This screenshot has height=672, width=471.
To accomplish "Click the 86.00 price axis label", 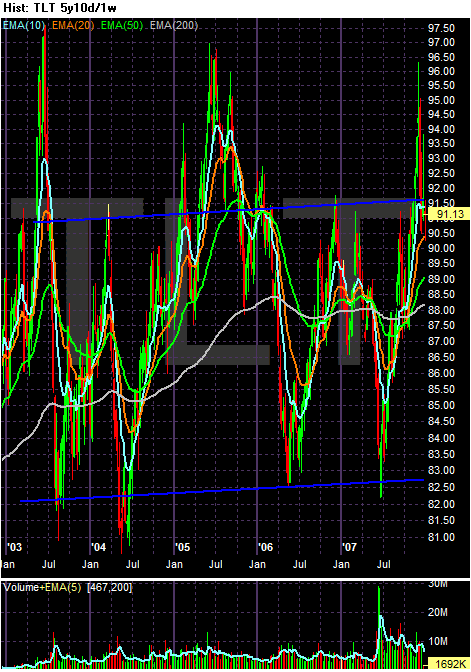I will [x=441, y=373].
